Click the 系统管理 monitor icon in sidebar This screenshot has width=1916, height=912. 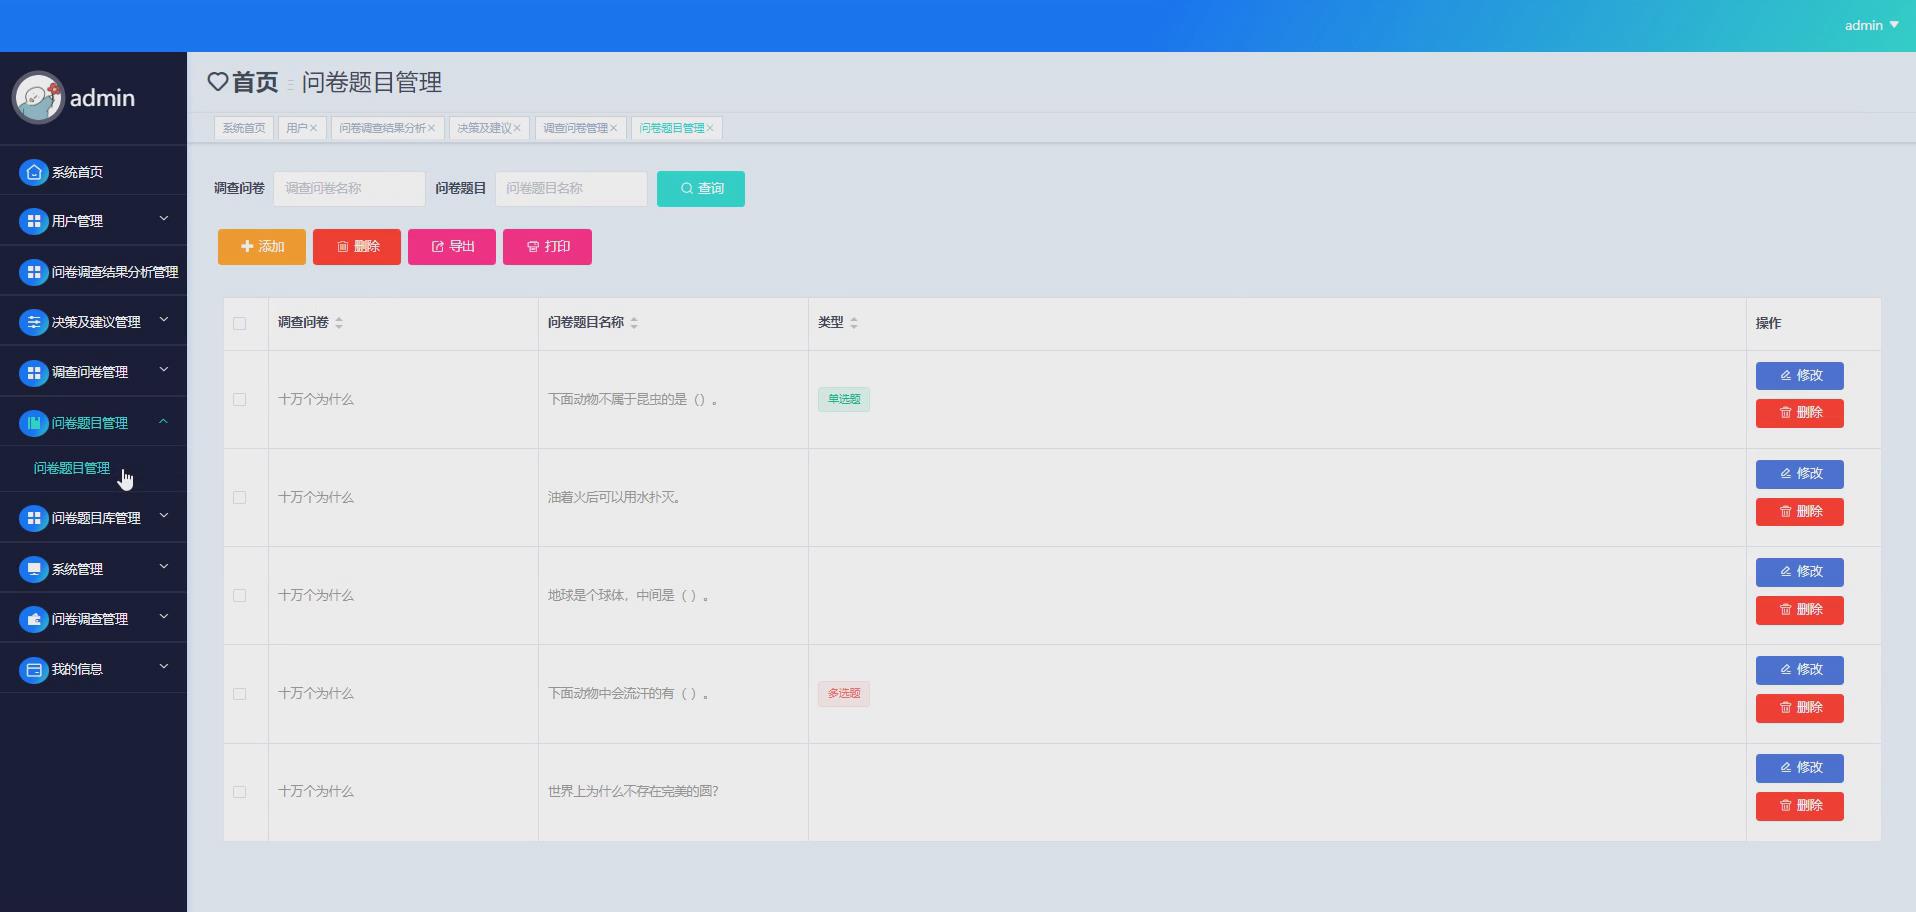point(32,568)
